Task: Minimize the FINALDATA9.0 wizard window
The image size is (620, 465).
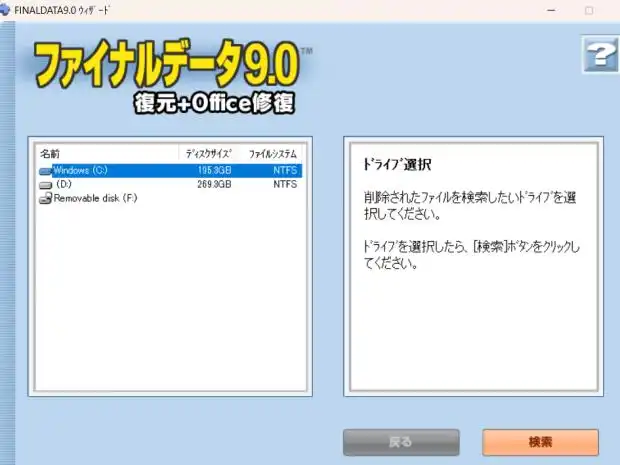Action: 551,10
